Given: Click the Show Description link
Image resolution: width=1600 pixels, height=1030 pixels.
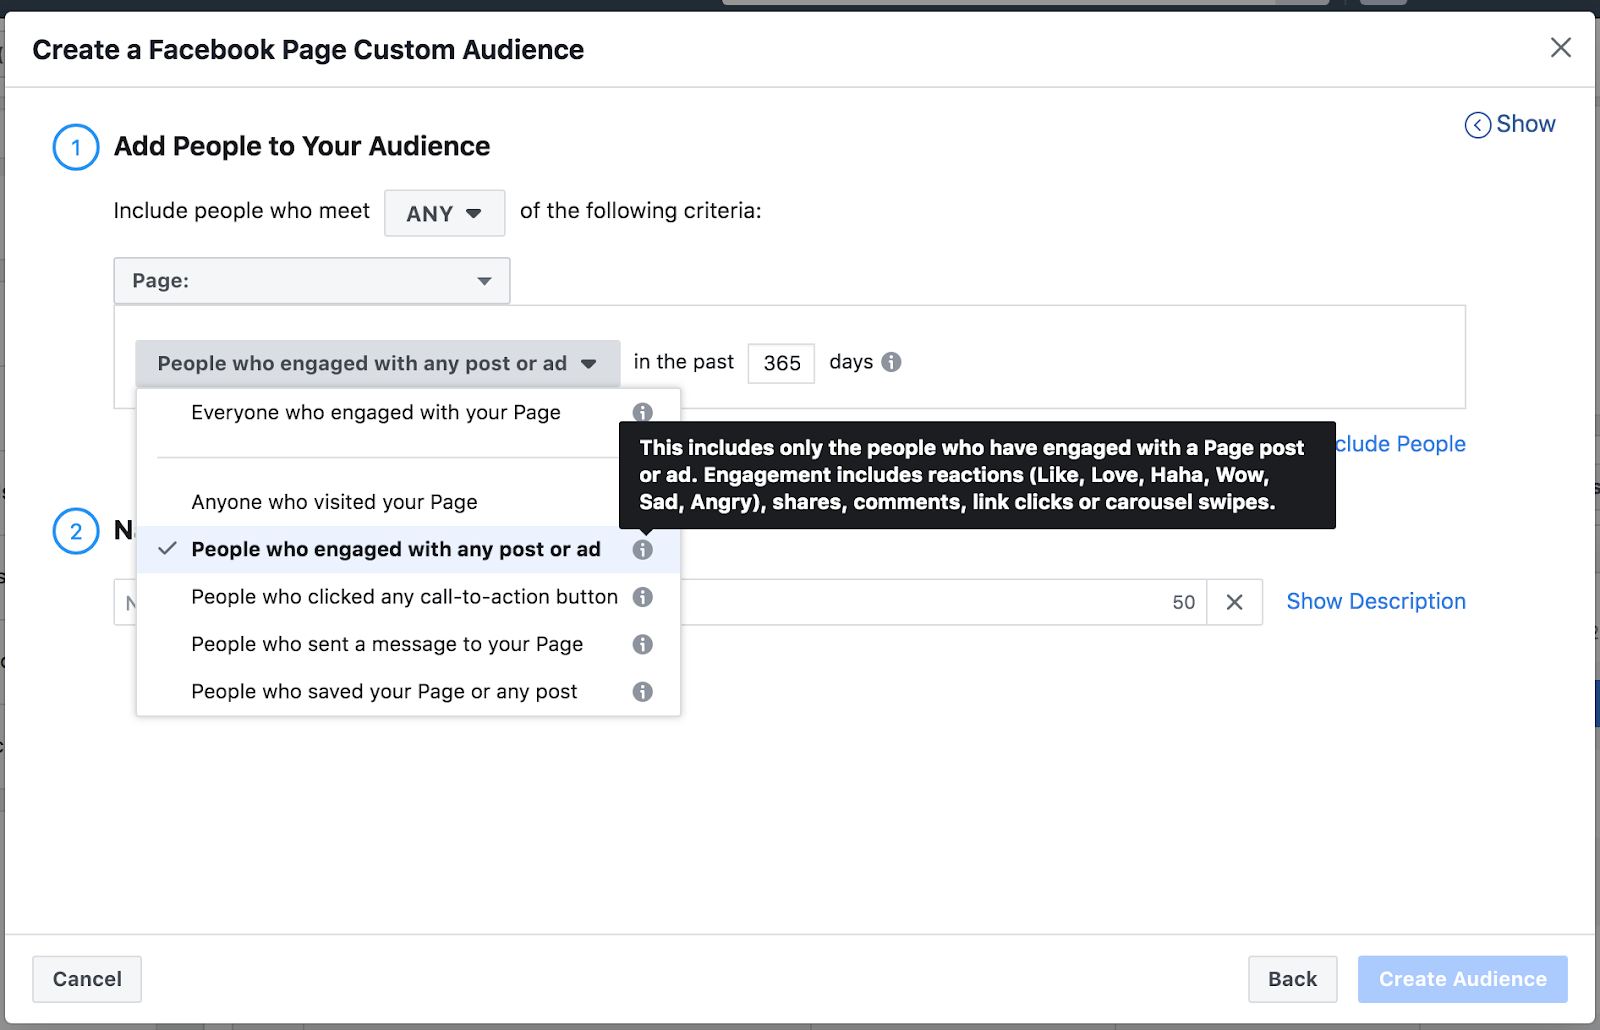Looking at the screenshot, I should click(1375, 602).
